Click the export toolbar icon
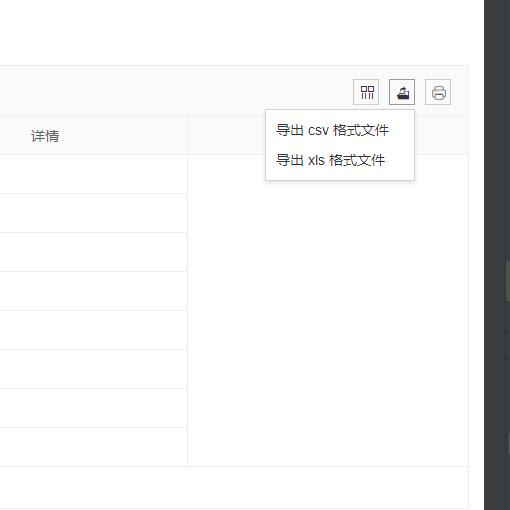510x510 pixels. (x=402, y=92)
